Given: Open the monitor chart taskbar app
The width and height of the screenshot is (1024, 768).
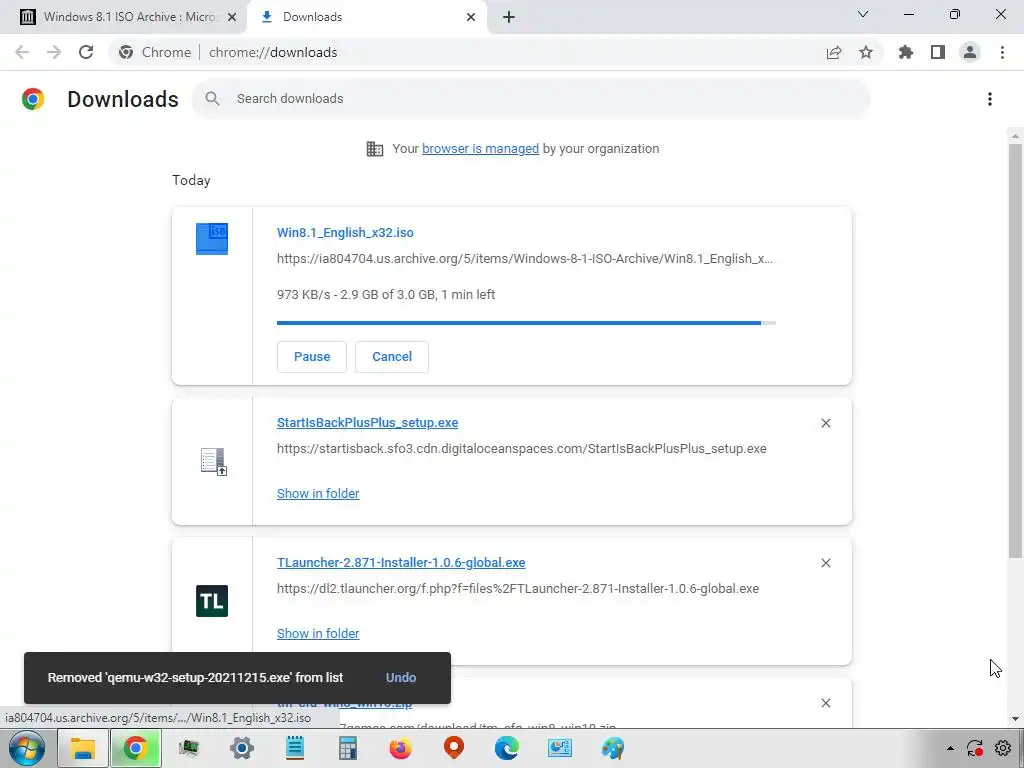Looking at the screenshot, I should point(560,748).
